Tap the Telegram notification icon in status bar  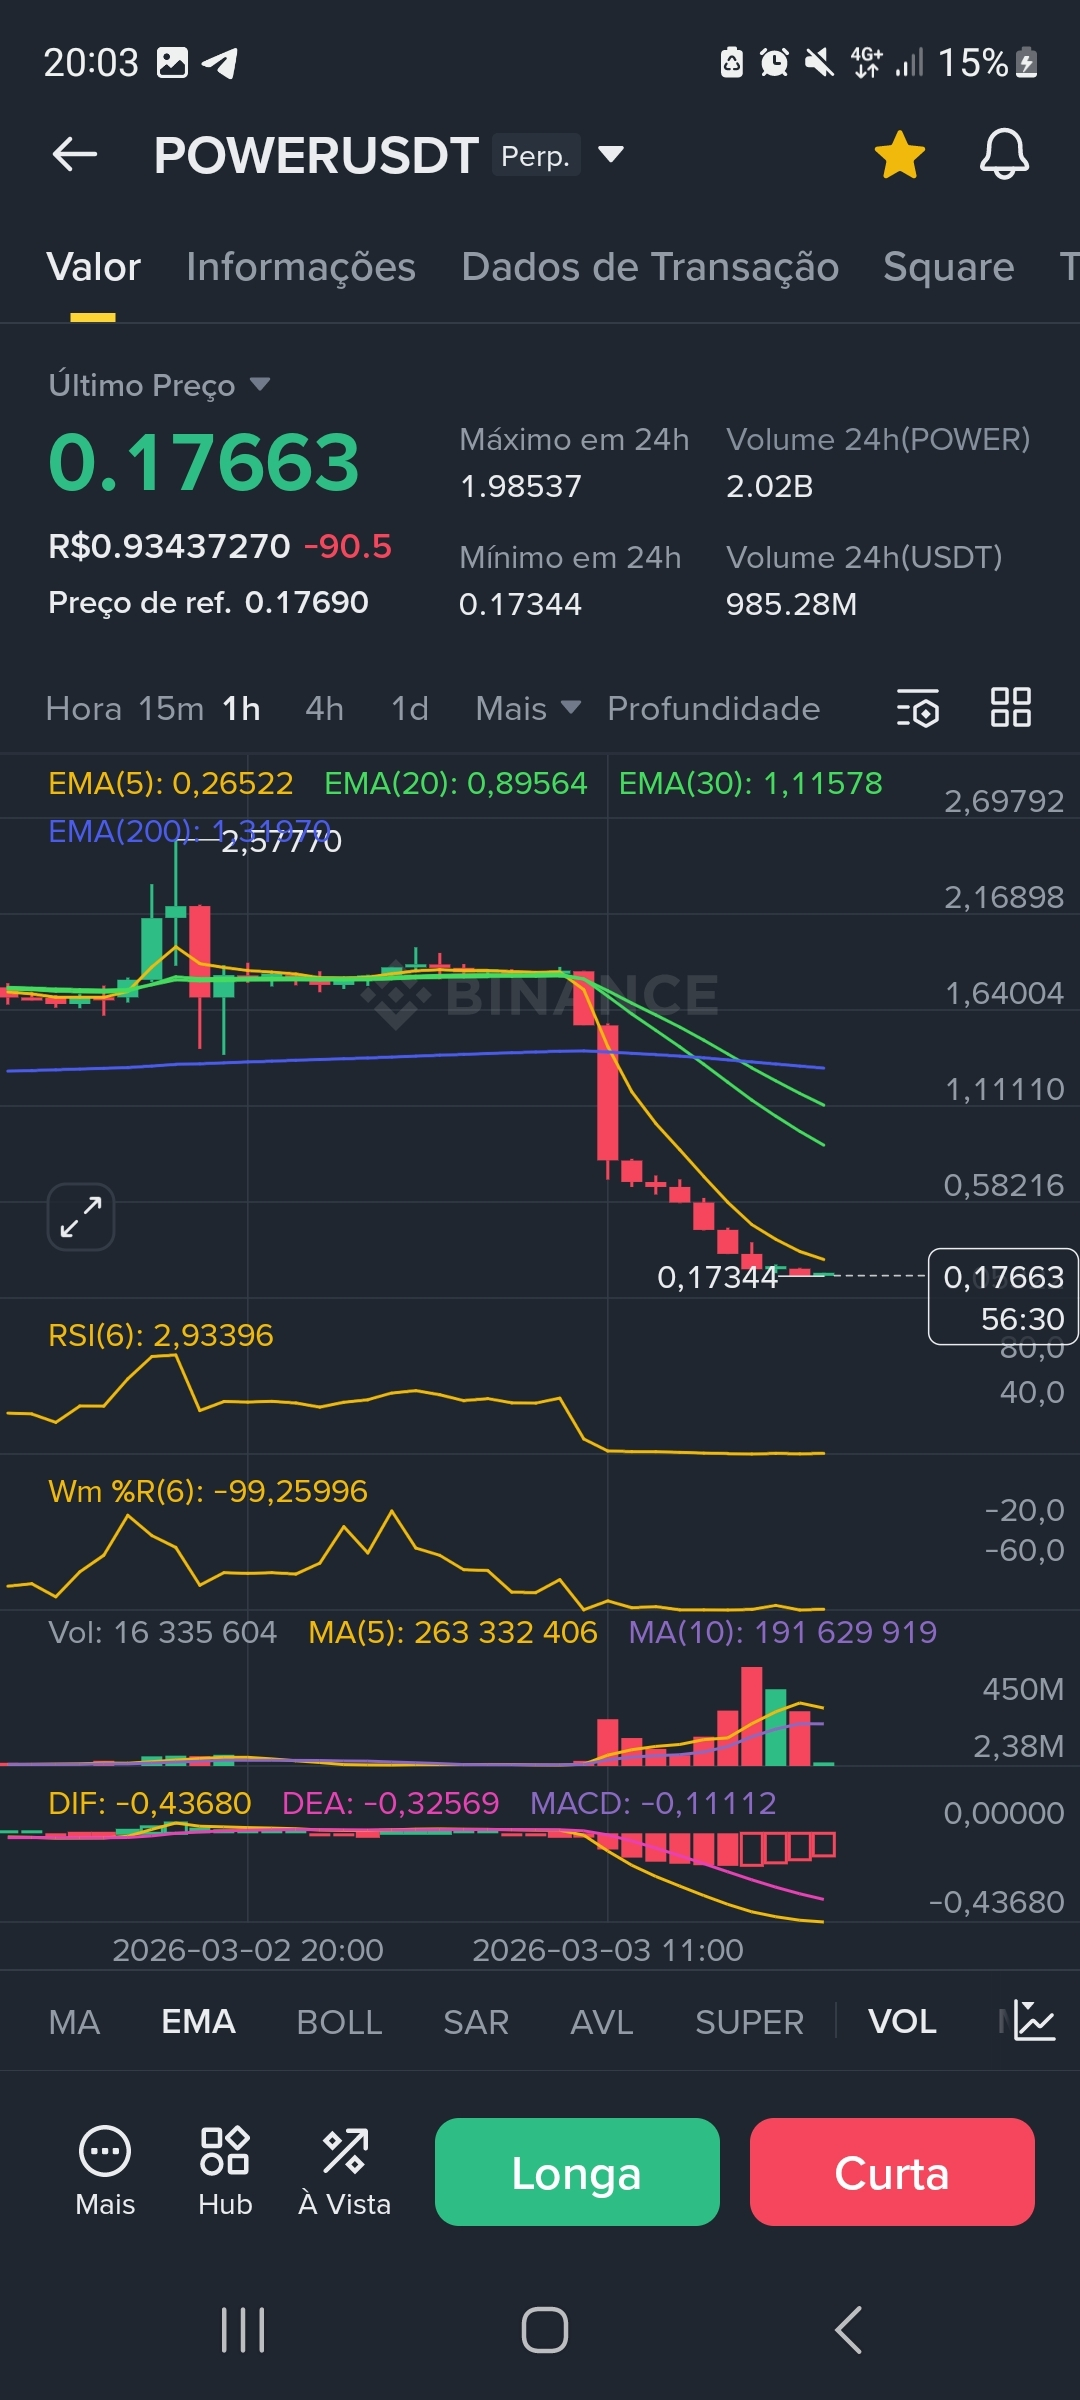220,63
